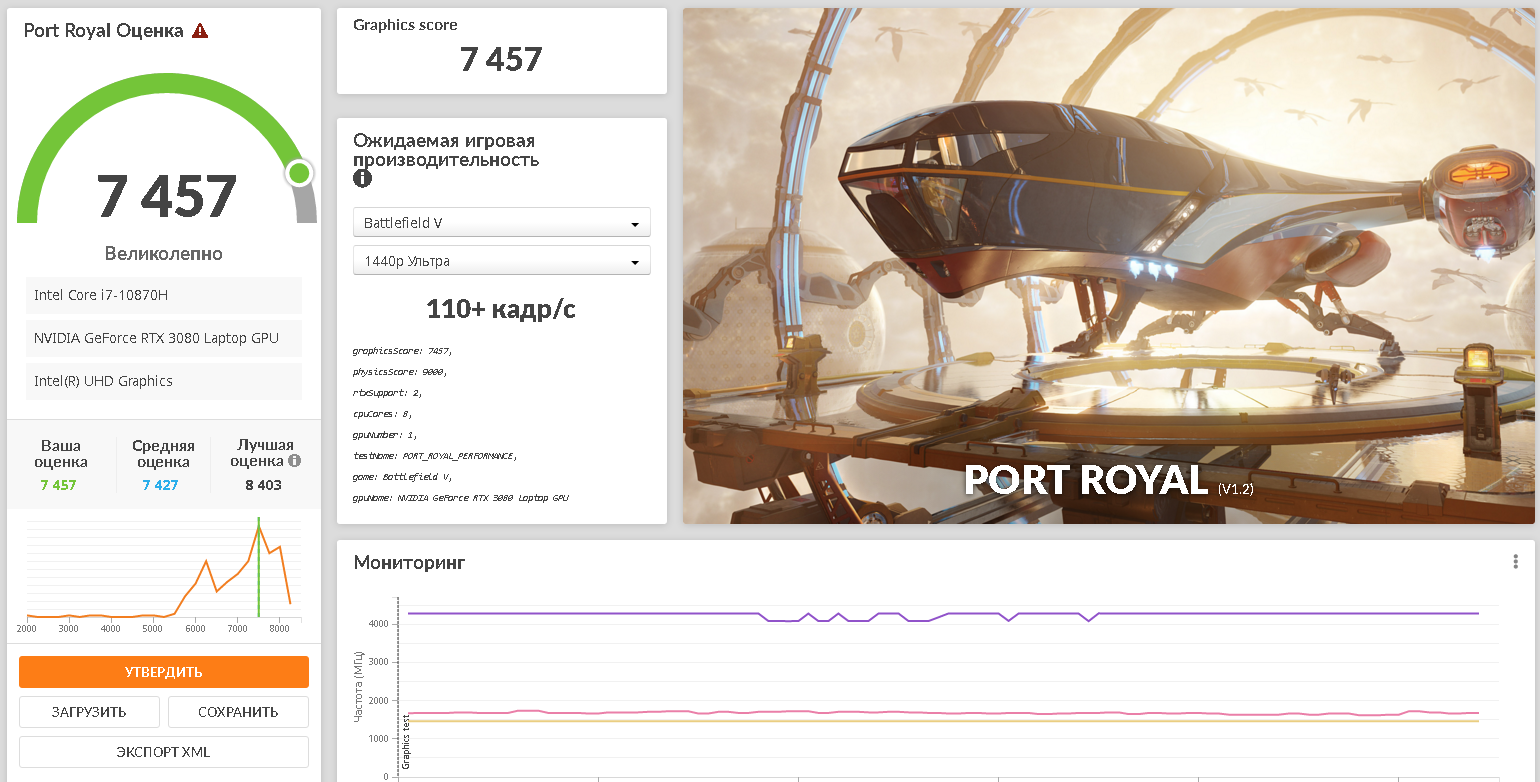1540x782 pixels.
Task: Click the green score gauge indicator dot
Action: pos(299,173)
